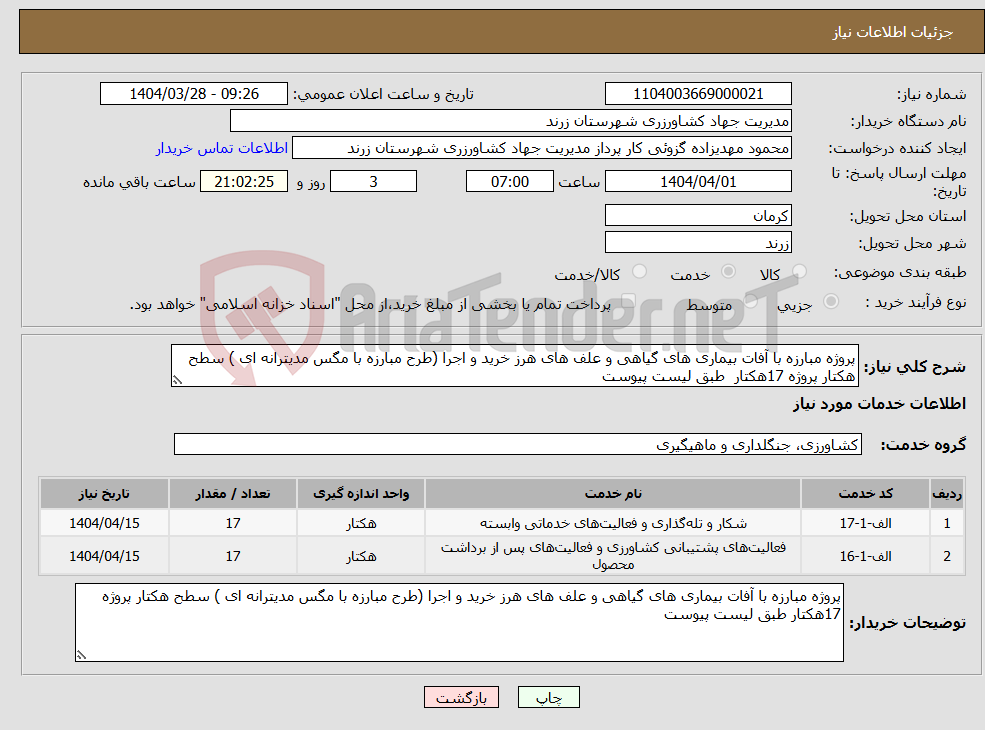Click the روز field showing 3
985x730 pixels.
coord(373,181)
